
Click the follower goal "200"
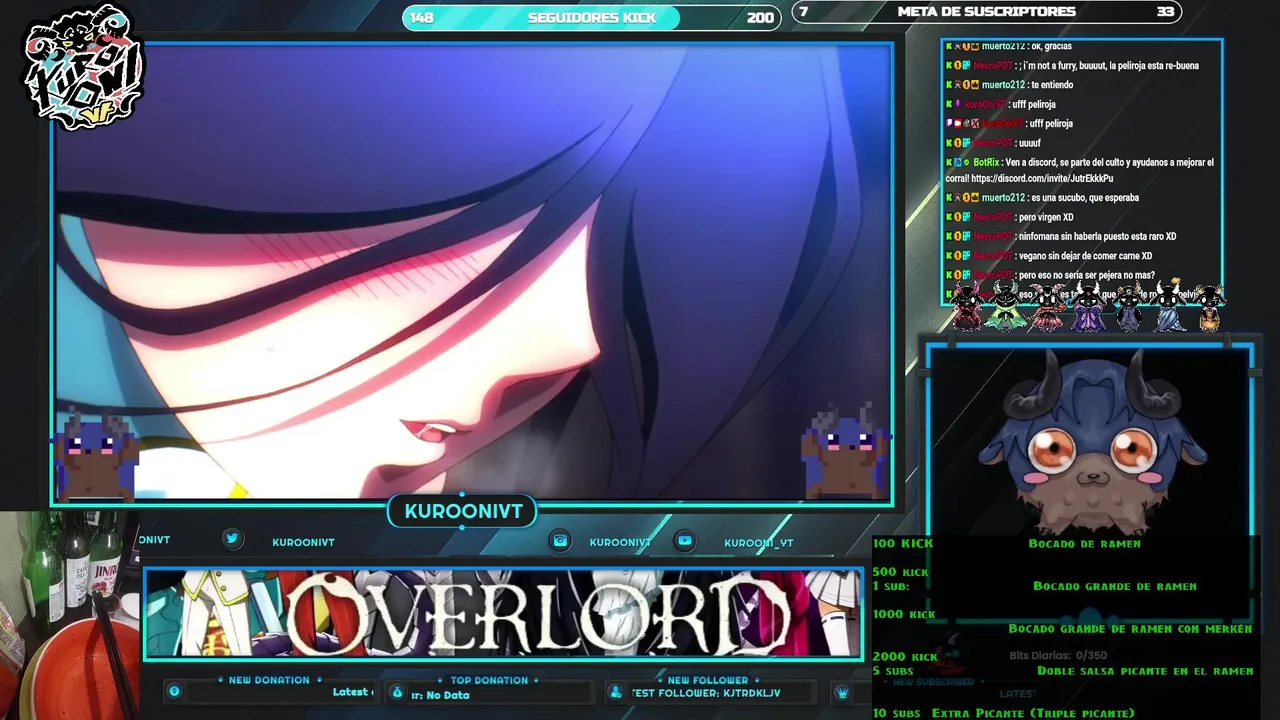[760, 18]
